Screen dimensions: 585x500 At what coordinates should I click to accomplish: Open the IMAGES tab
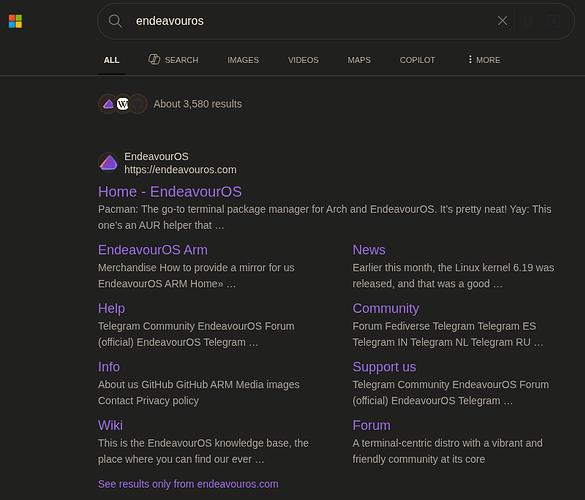[243, 60]
